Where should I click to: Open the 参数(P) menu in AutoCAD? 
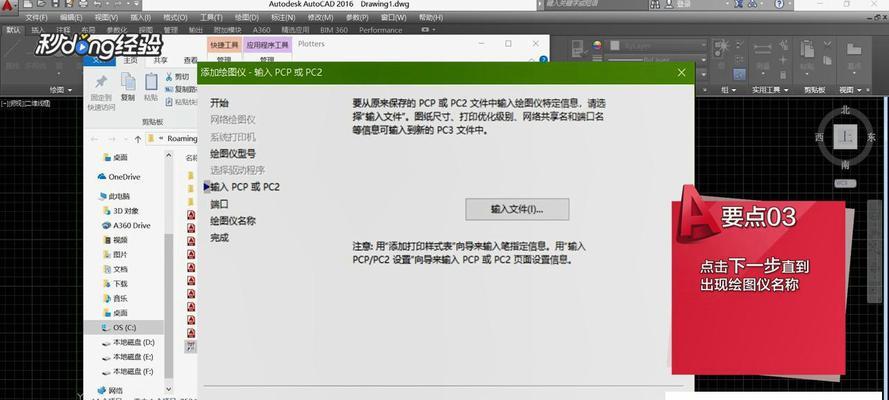(x=357, y=18)
